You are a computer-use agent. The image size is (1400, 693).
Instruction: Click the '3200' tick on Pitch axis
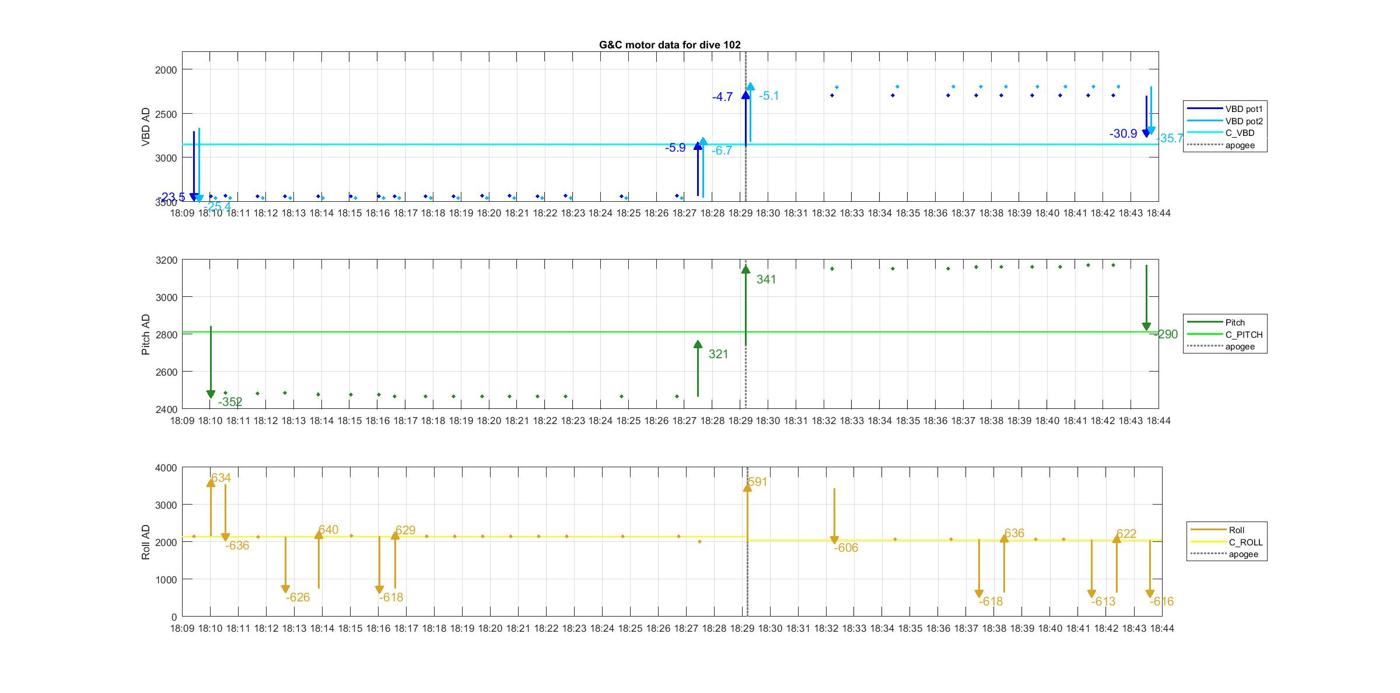coord(166,261)
